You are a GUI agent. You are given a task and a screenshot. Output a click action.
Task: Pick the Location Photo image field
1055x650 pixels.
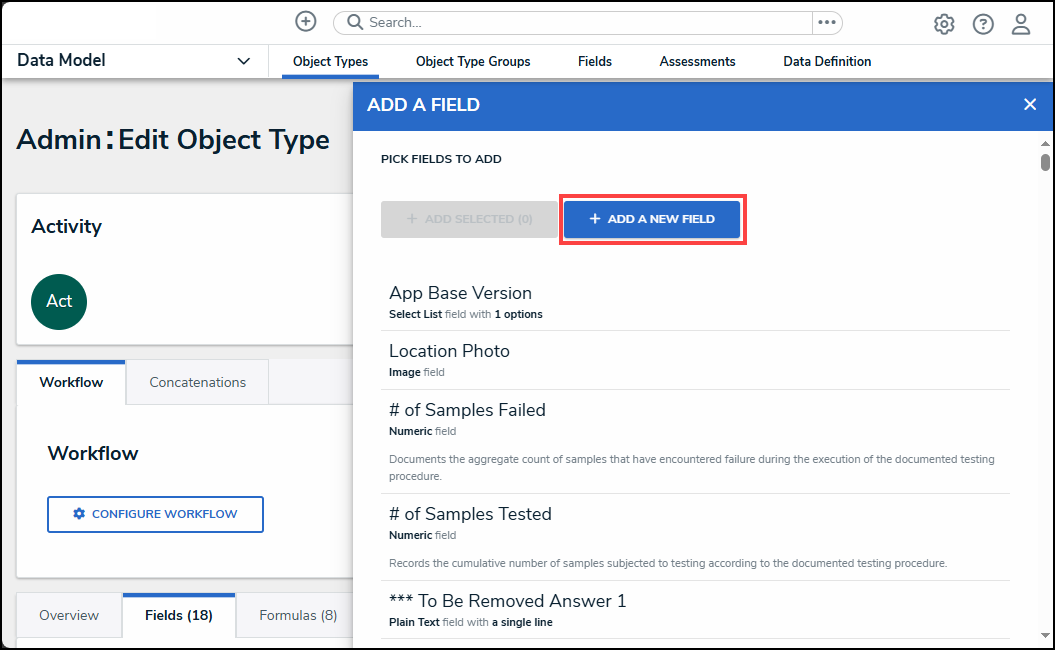(x=449, y=351)
